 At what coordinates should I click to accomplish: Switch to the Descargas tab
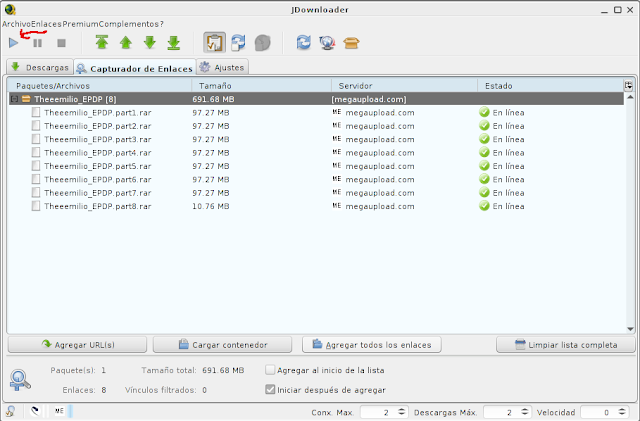point(40,67)
